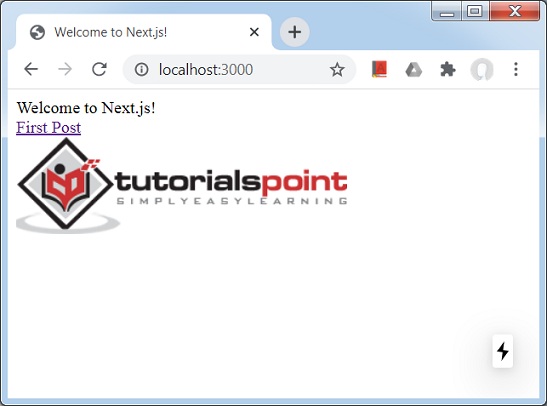Click the Next.js lightning bolt indicator
Image resolution: width=547 pixels, height=406 pixels.
coord(503,351)
